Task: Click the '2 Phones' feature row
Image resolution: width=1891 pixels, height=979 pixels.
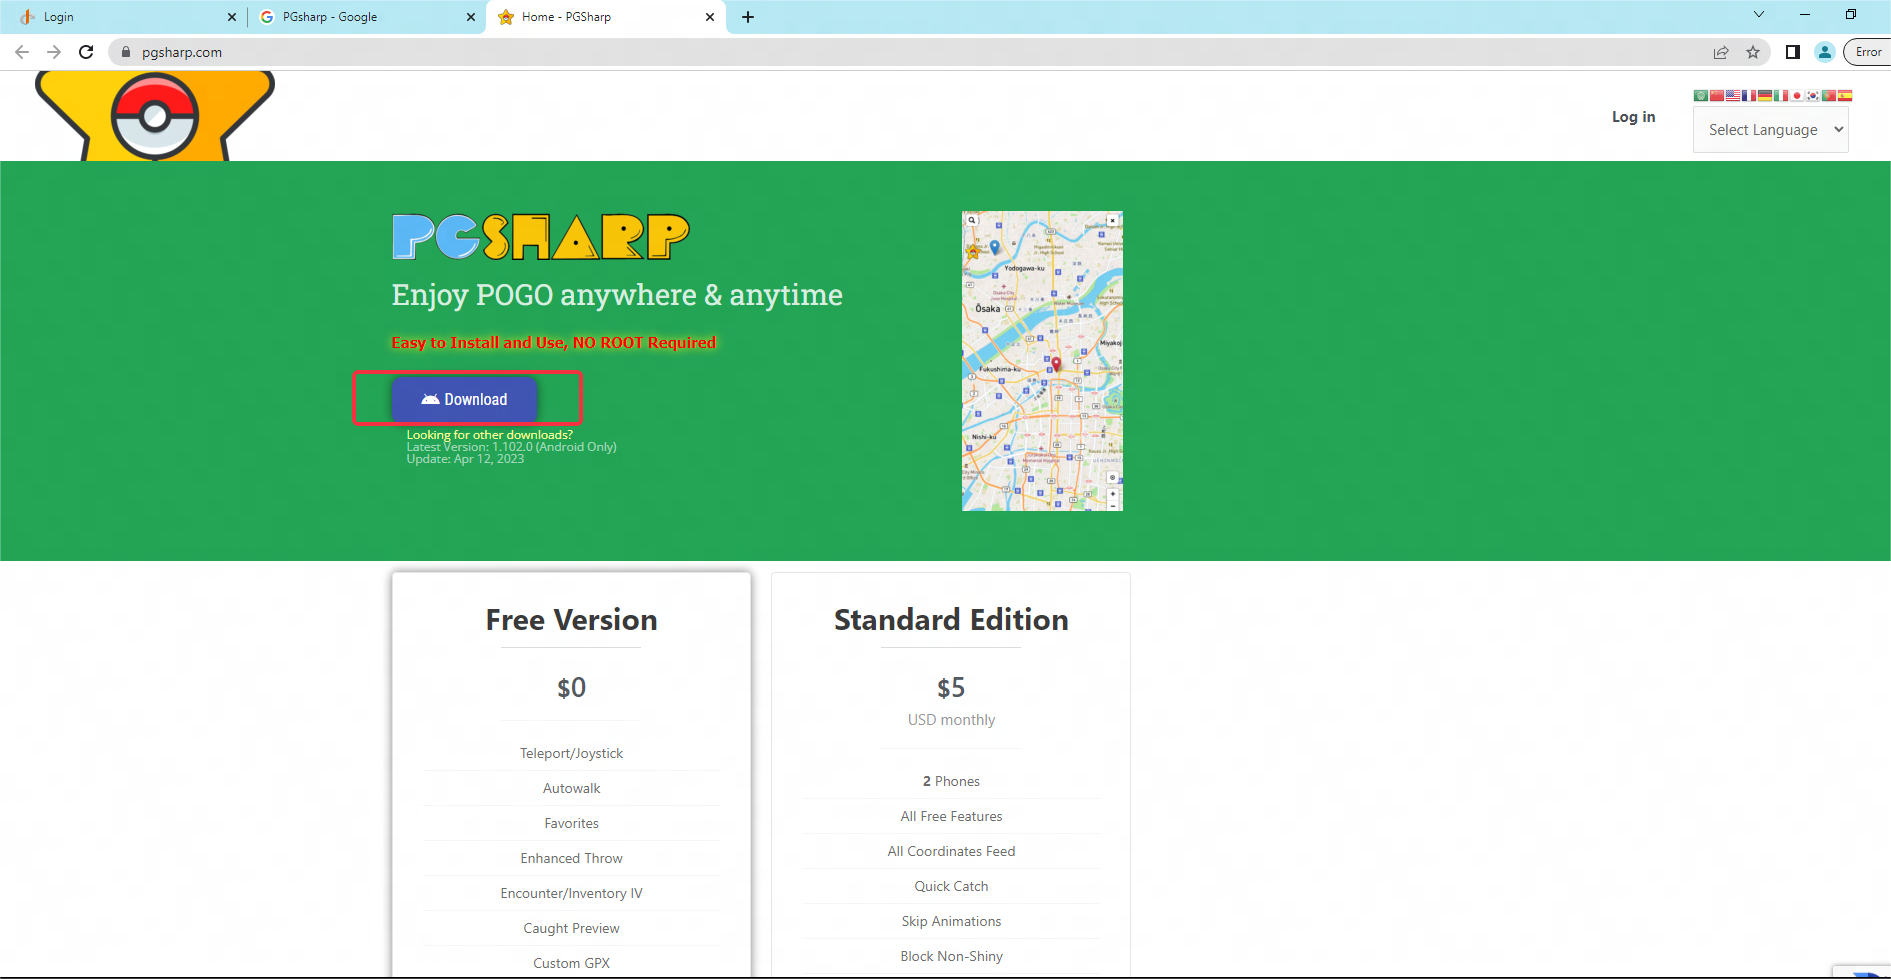Action: click(951, 781)
